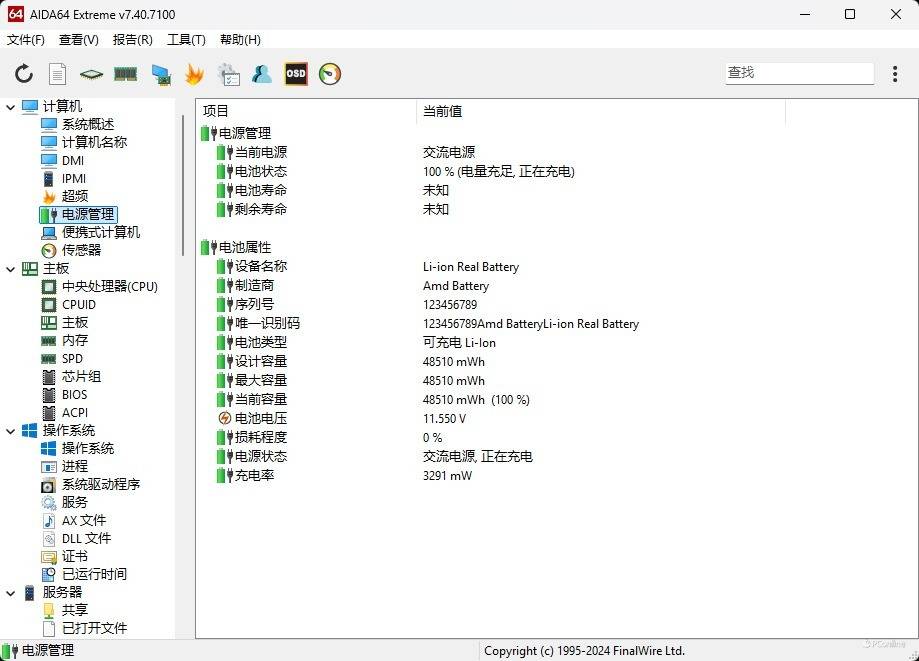Open the three-dot options menu
Viewport: 919px width, 661px height.
895,74
